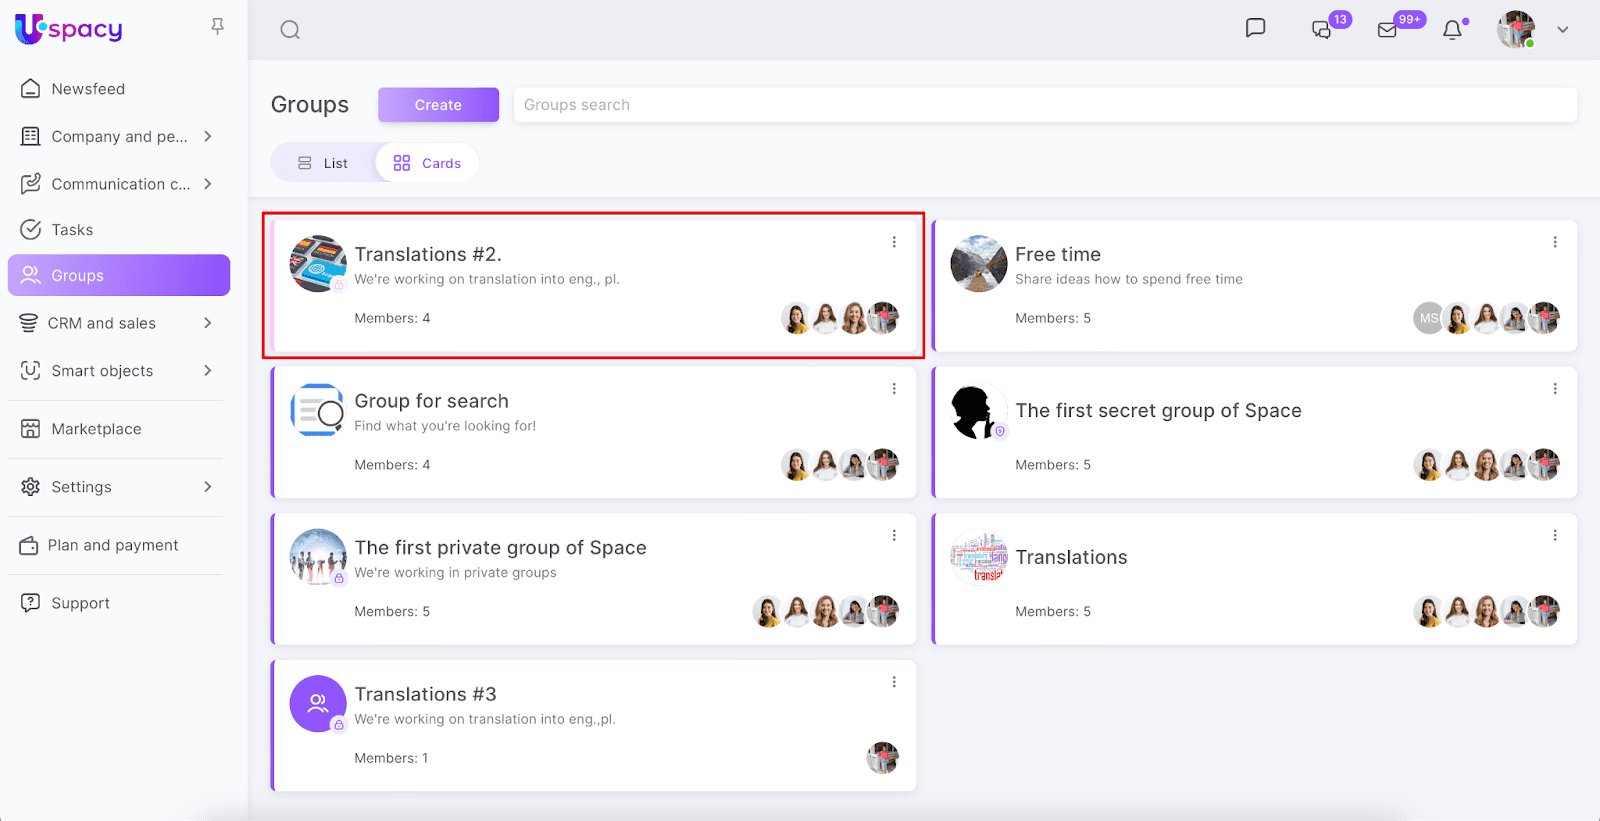Viewport: 1600px width, 821px height.
Task: Click the Translations group thumbnail image
Action: click(x=979, y=557)
